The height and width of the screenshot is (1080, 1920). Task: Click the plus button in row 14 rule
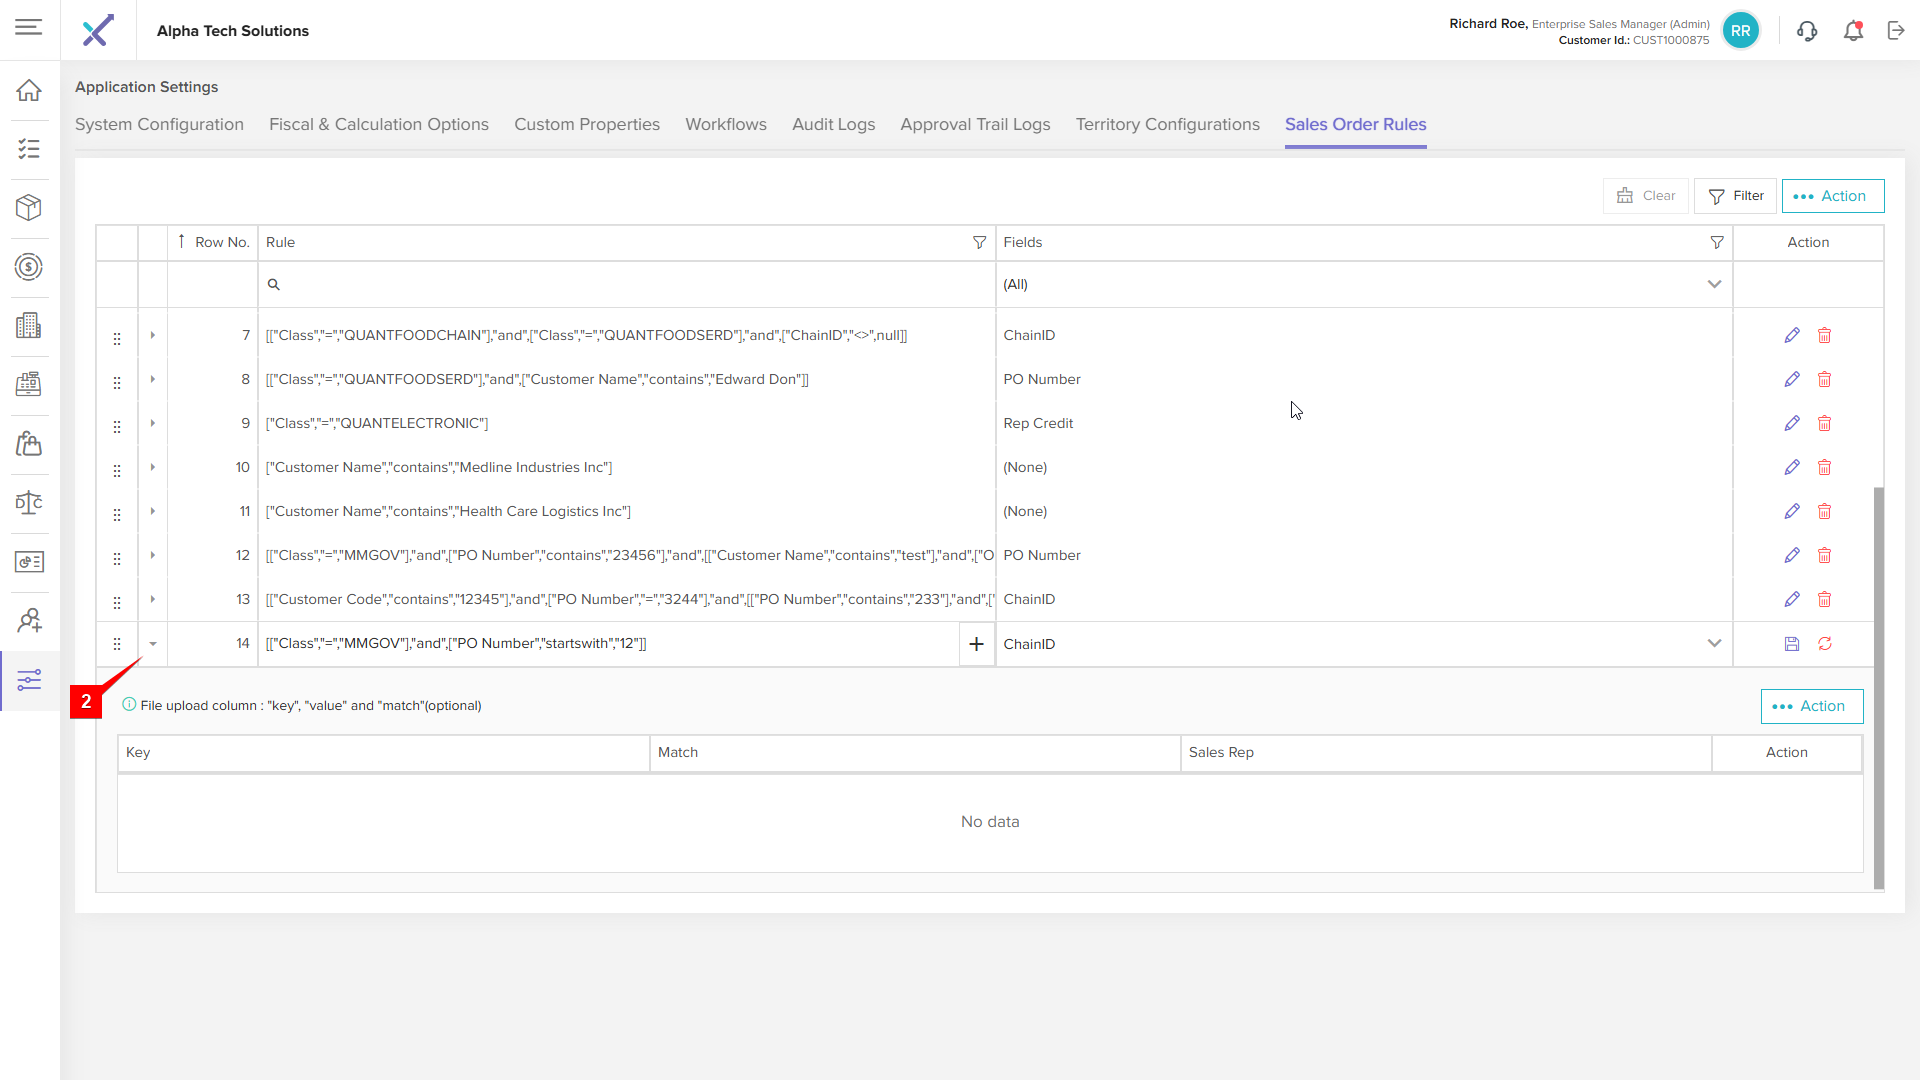point(976,644)
